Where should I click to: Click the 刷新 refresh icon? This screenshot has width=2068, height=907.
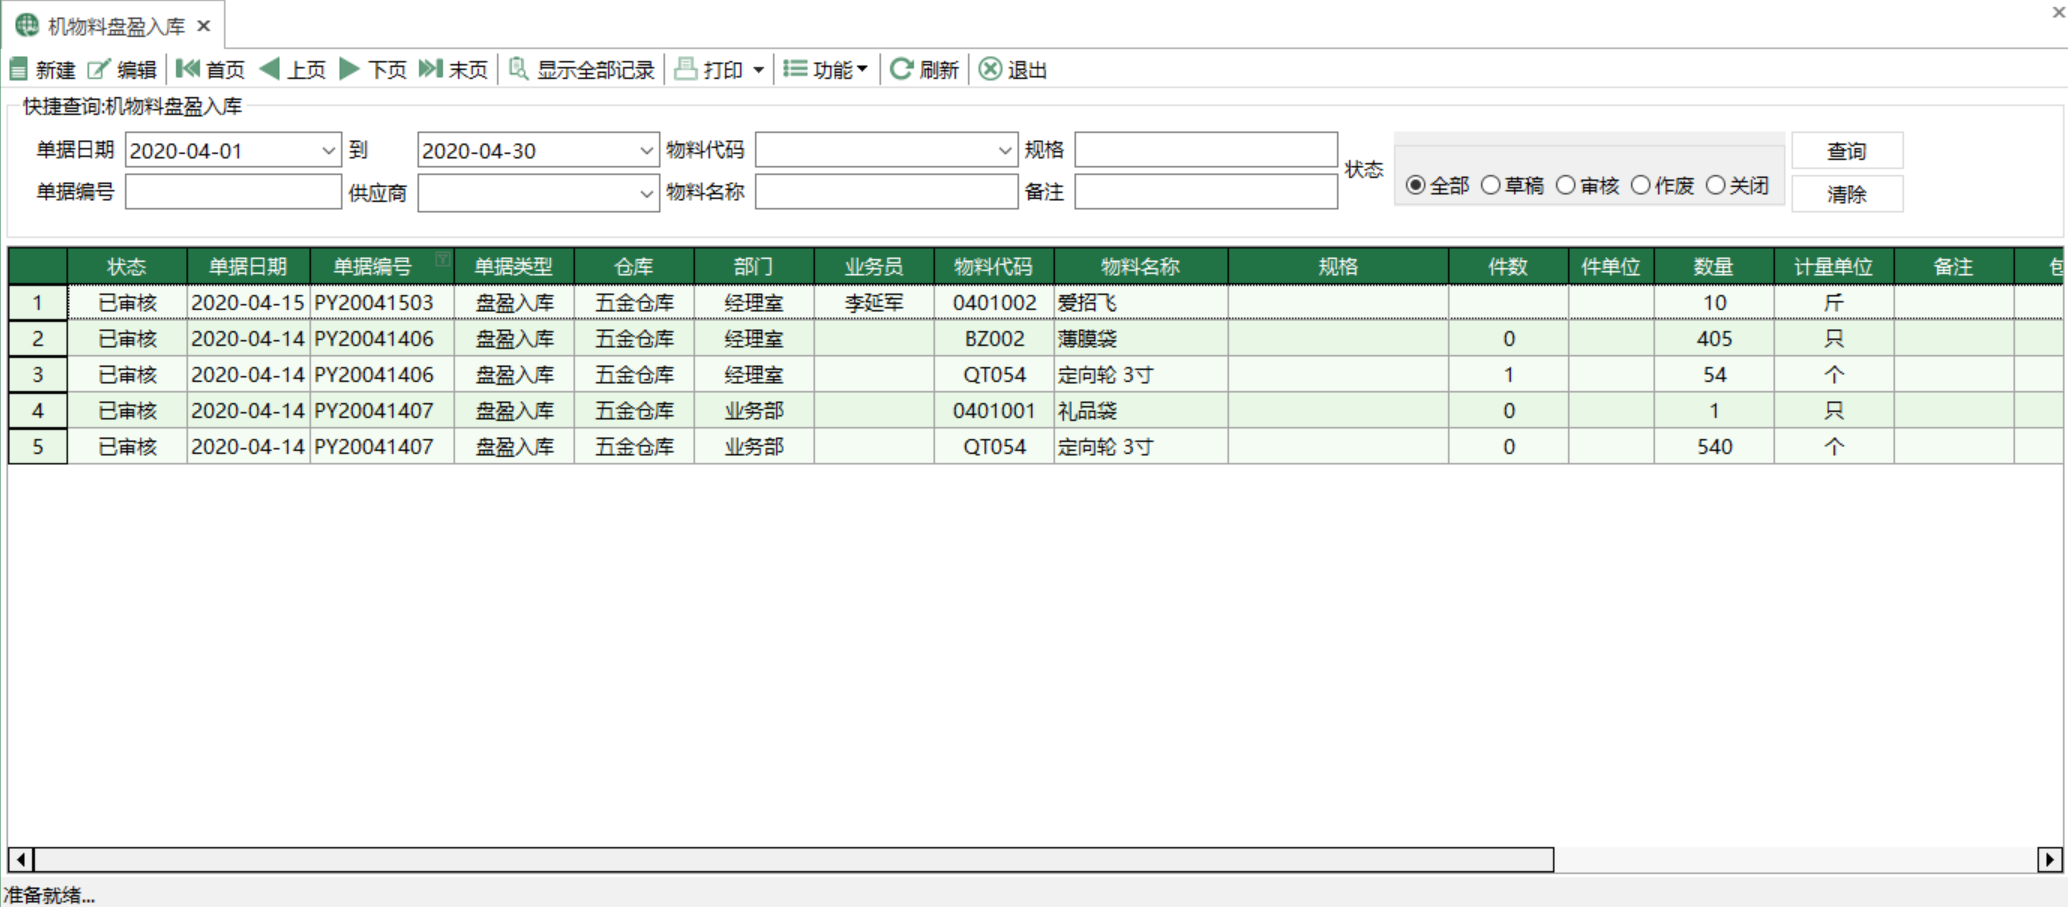tap(901, 68)
